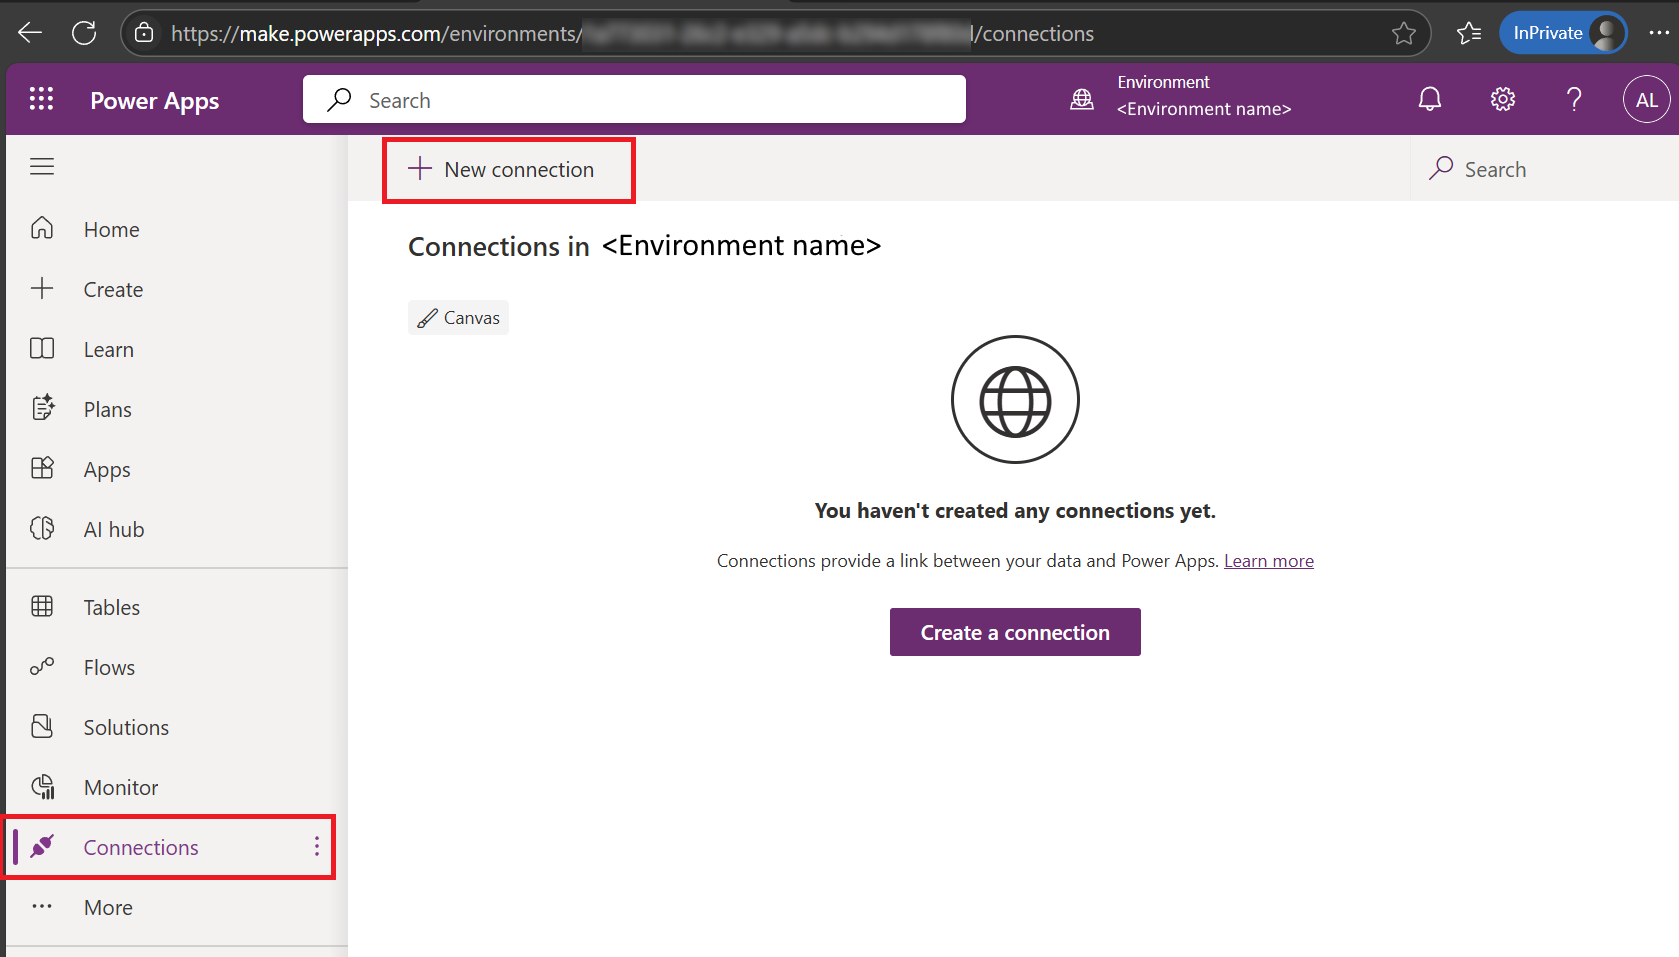
Task: Collapse the sidebar with the hamburger icon
Action: [x=42, y=166]
